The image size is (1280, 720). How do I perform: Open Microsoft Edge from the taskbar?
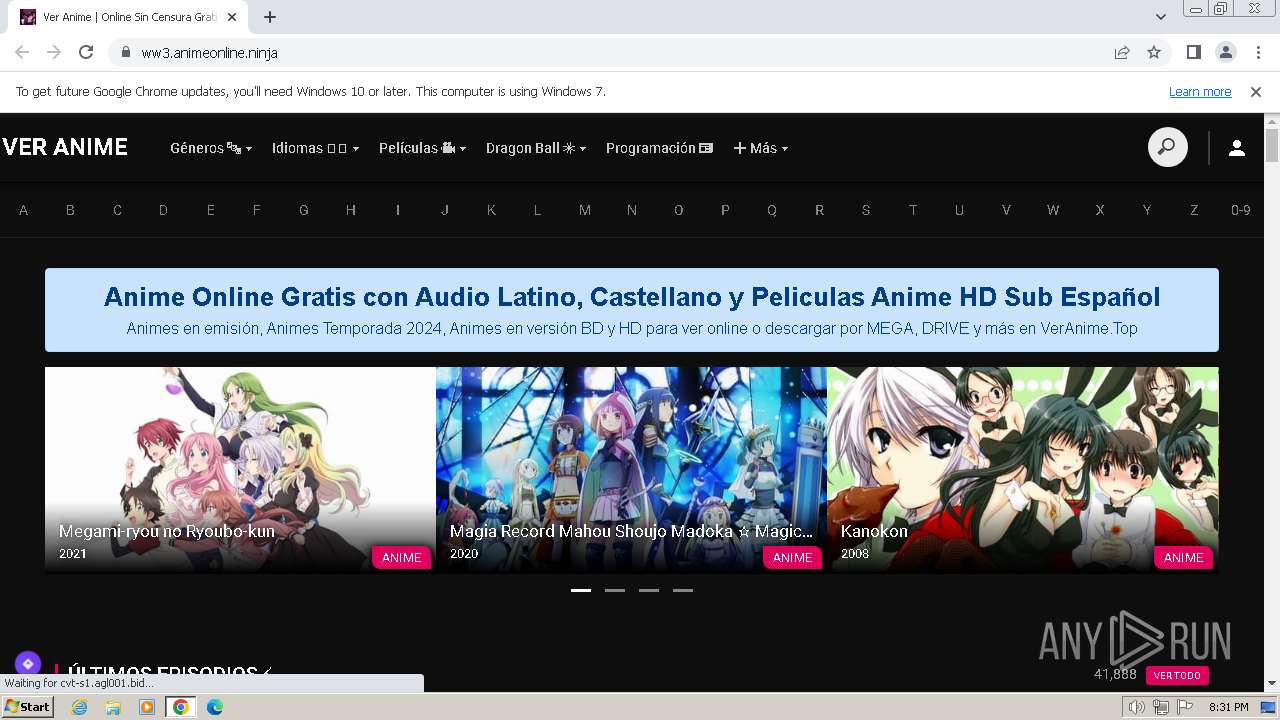(214, 707)
